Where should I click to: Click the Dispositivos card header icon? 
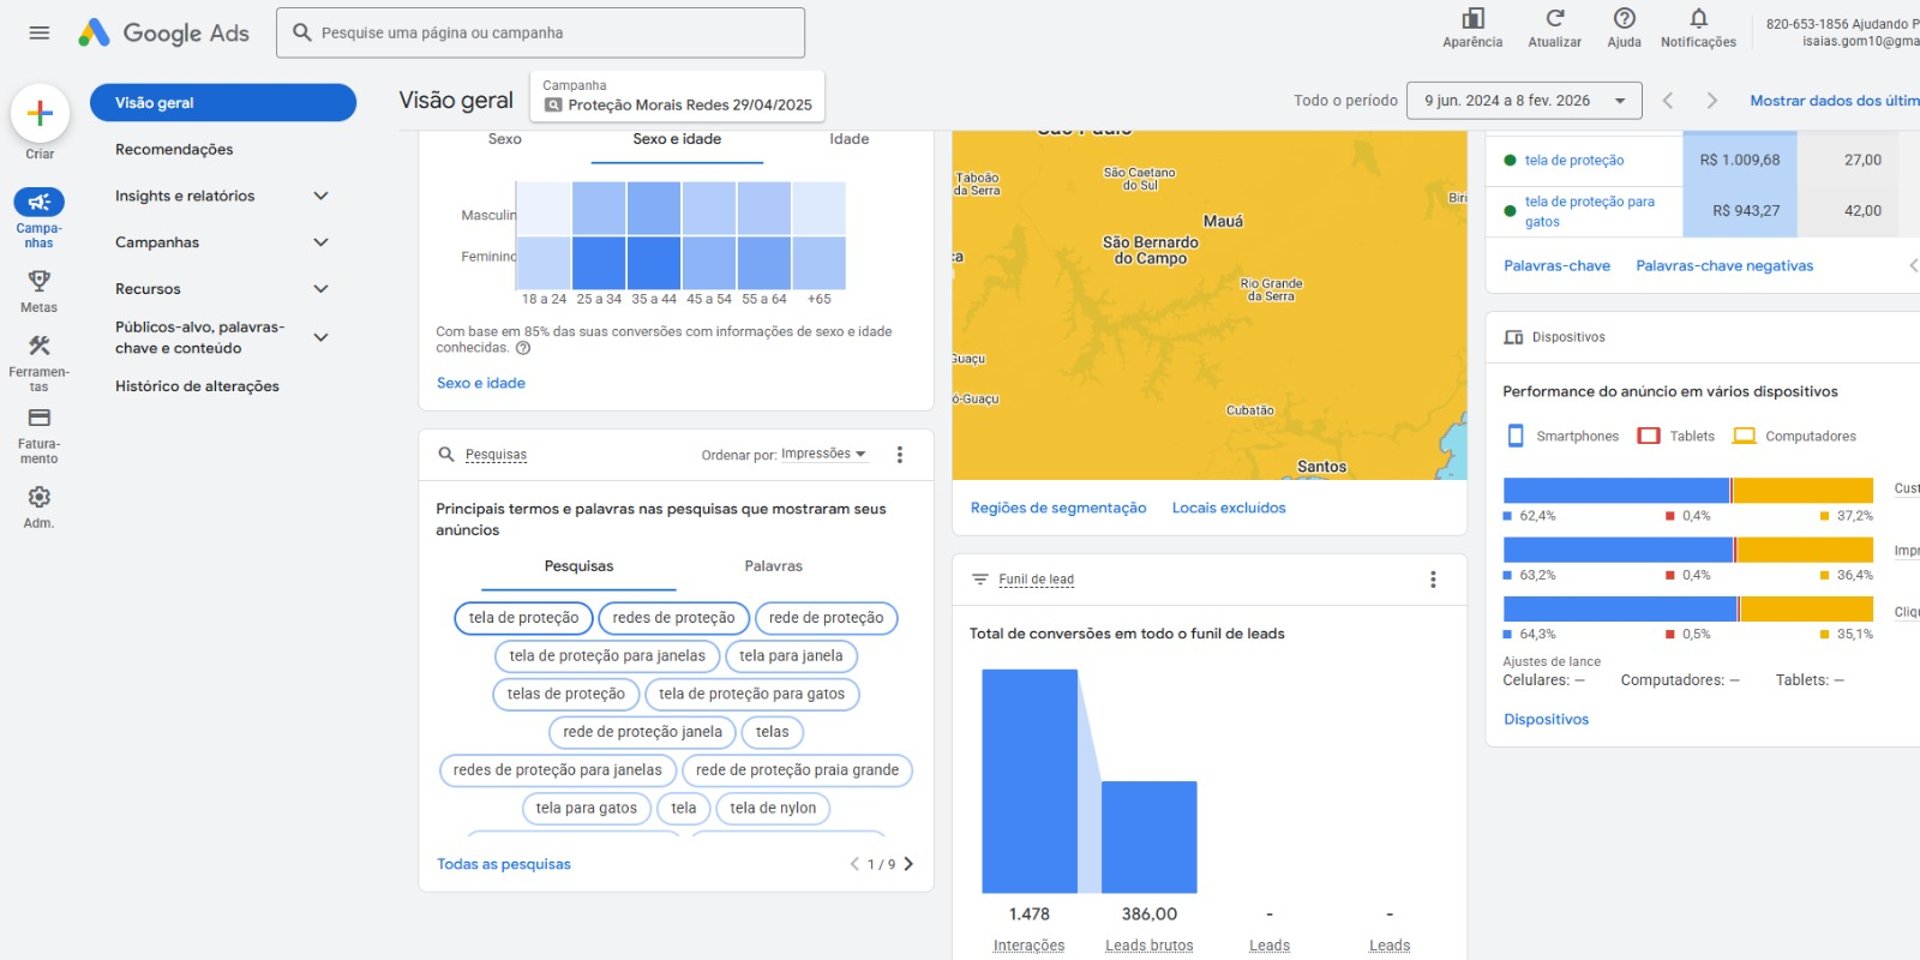click(x=1514, y=337)
